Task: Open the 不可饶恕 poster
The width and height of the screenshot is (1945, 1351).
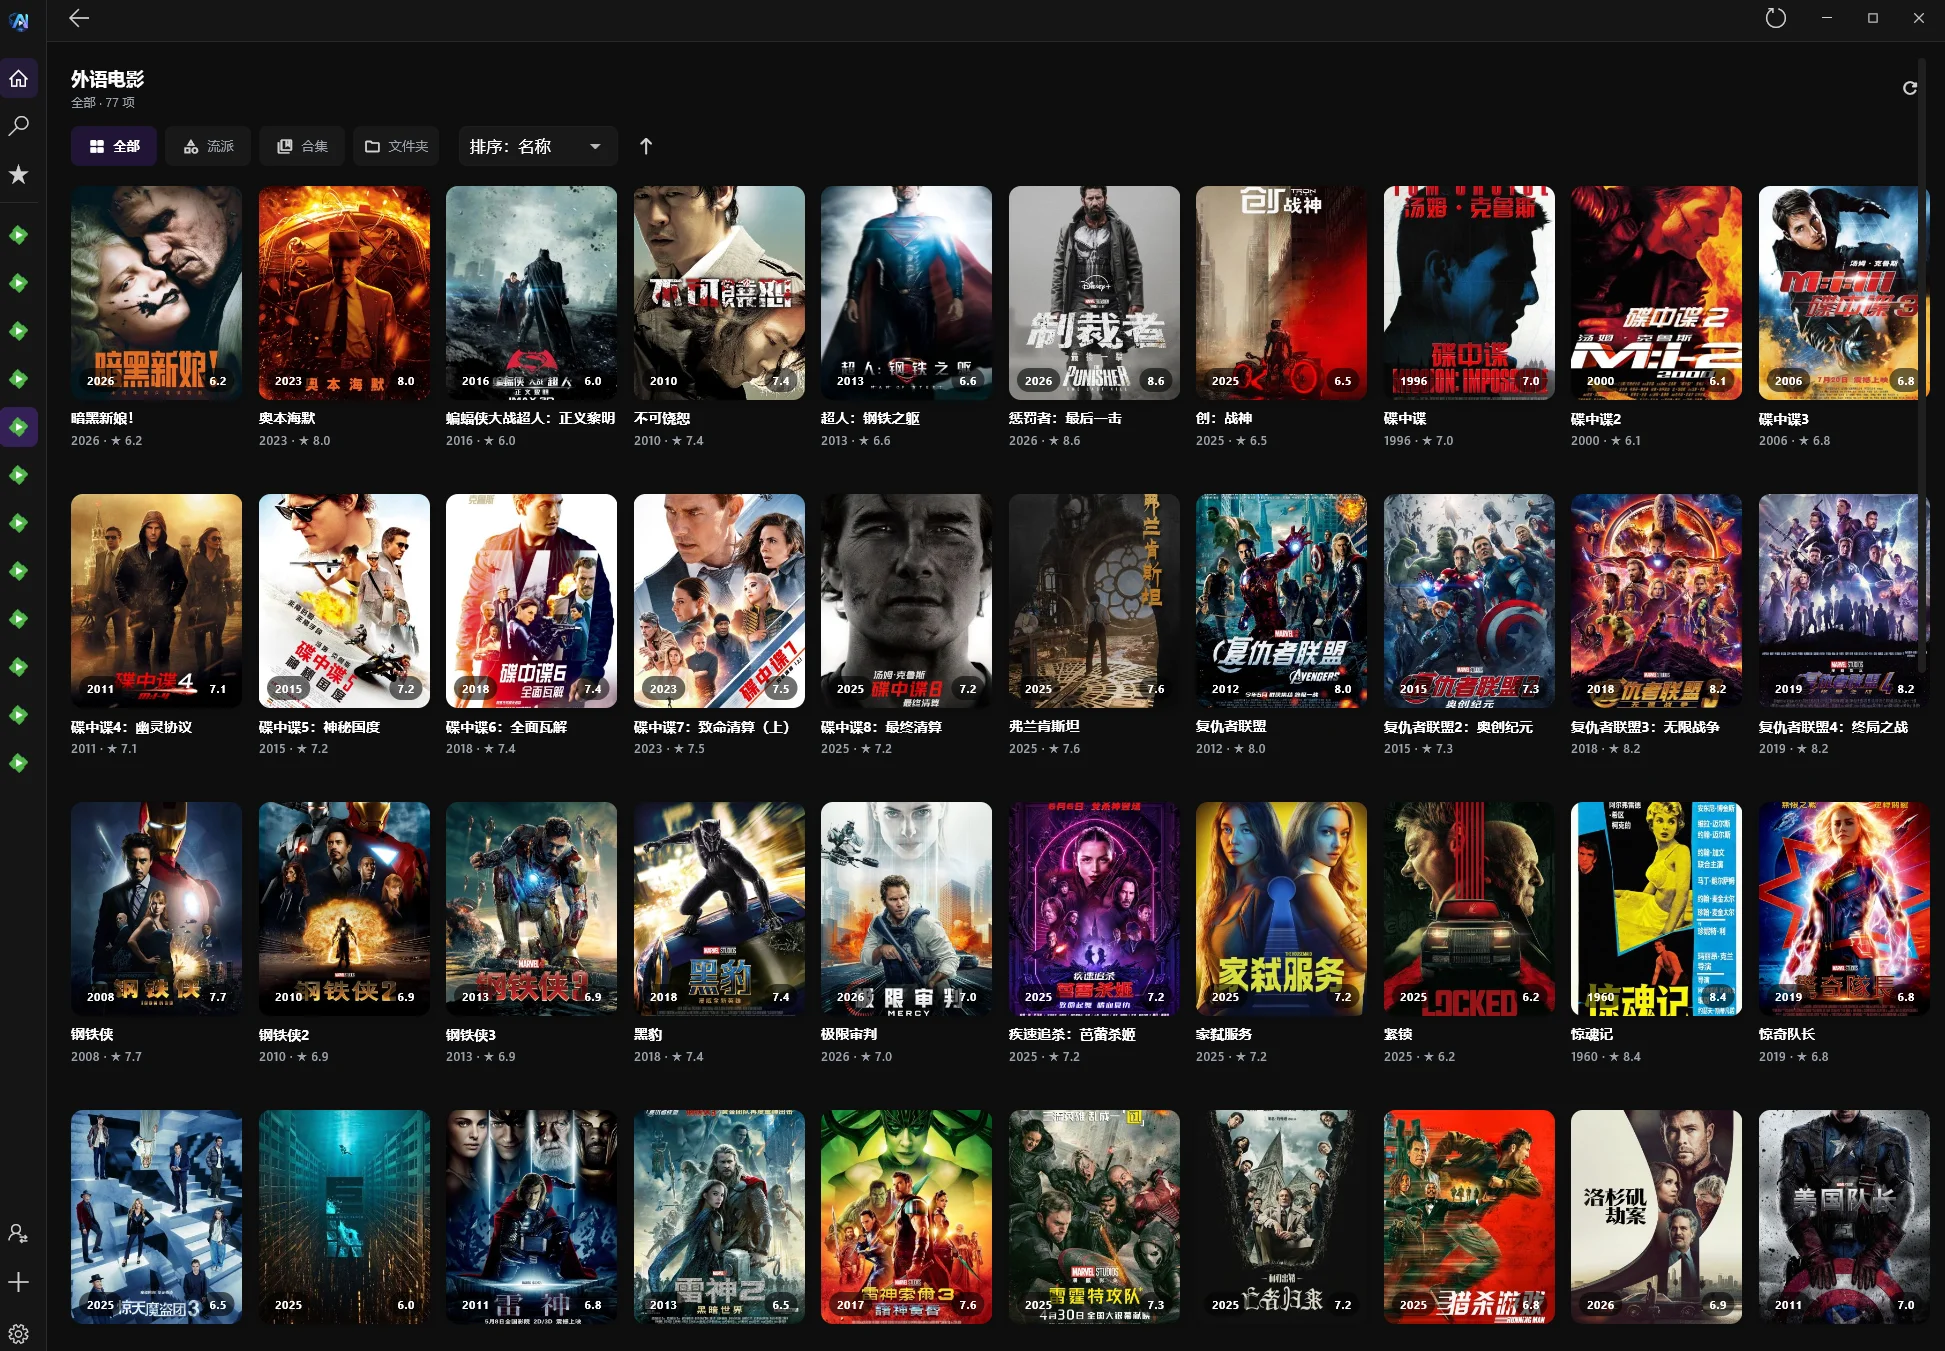Action: [719, 293]
